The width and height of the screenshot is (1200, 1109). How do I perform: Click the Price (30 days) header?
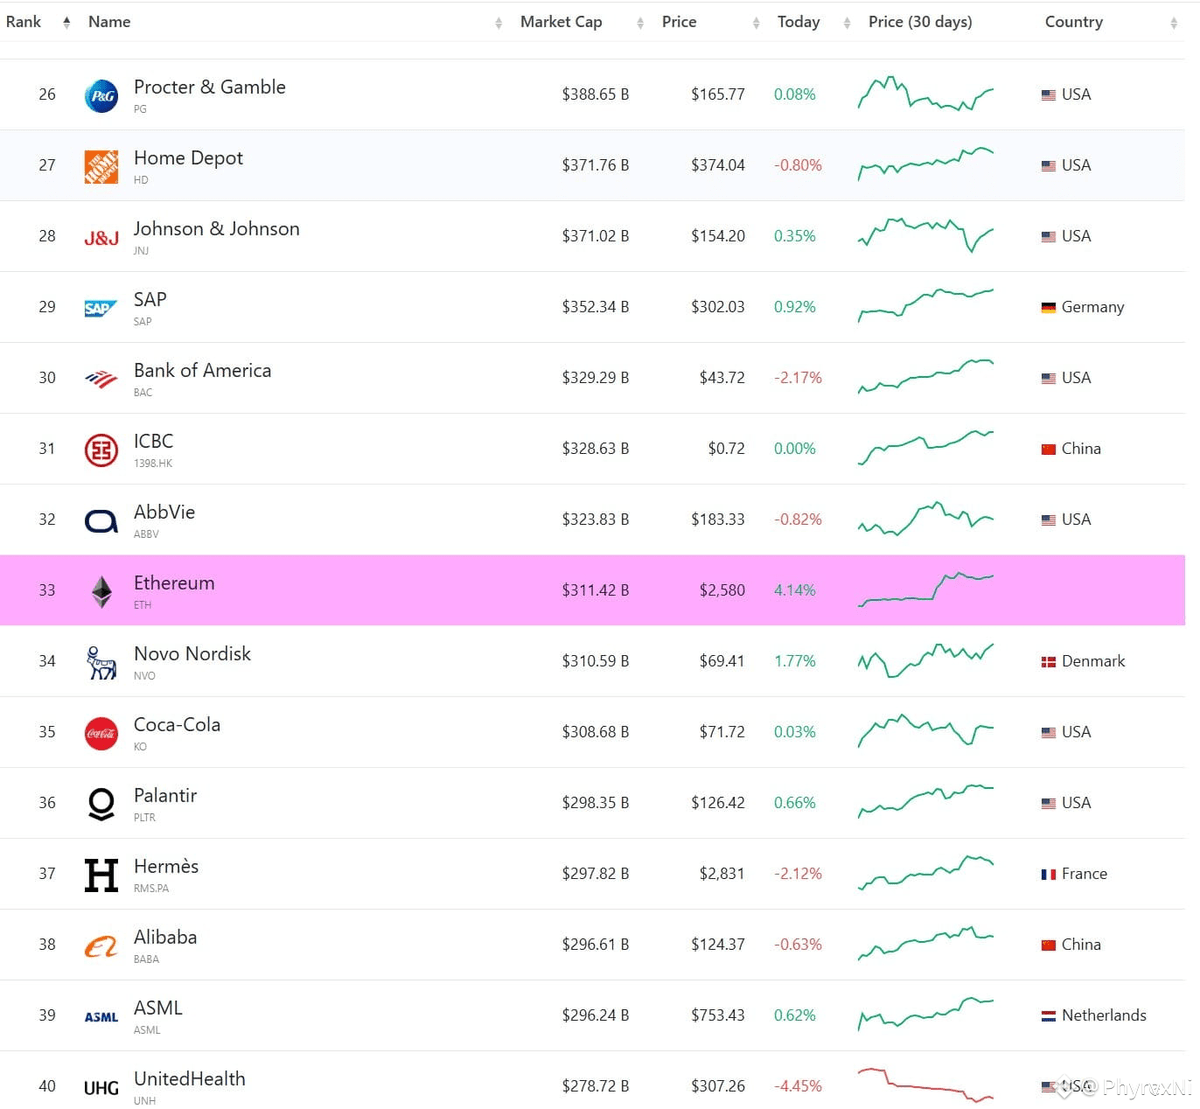tap(920, 22)
